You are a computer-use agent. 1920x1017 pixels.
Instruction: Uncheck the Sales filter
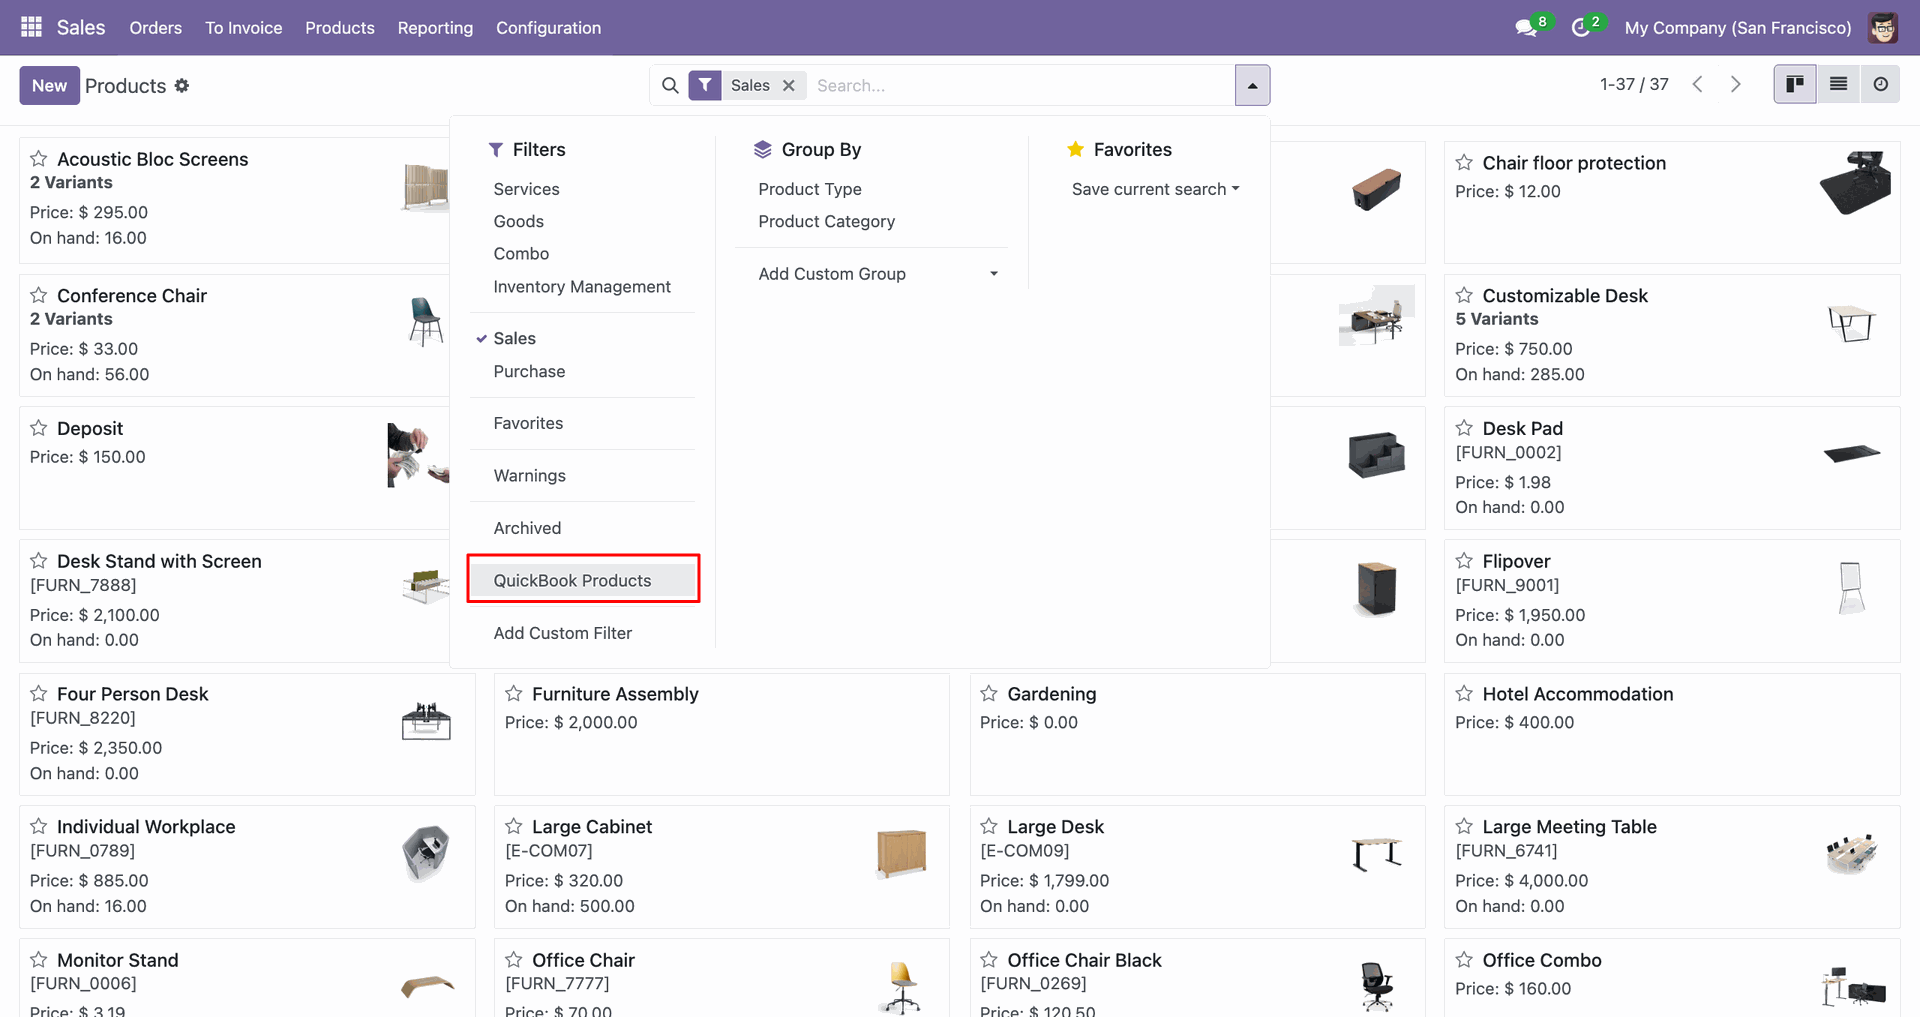514,339
